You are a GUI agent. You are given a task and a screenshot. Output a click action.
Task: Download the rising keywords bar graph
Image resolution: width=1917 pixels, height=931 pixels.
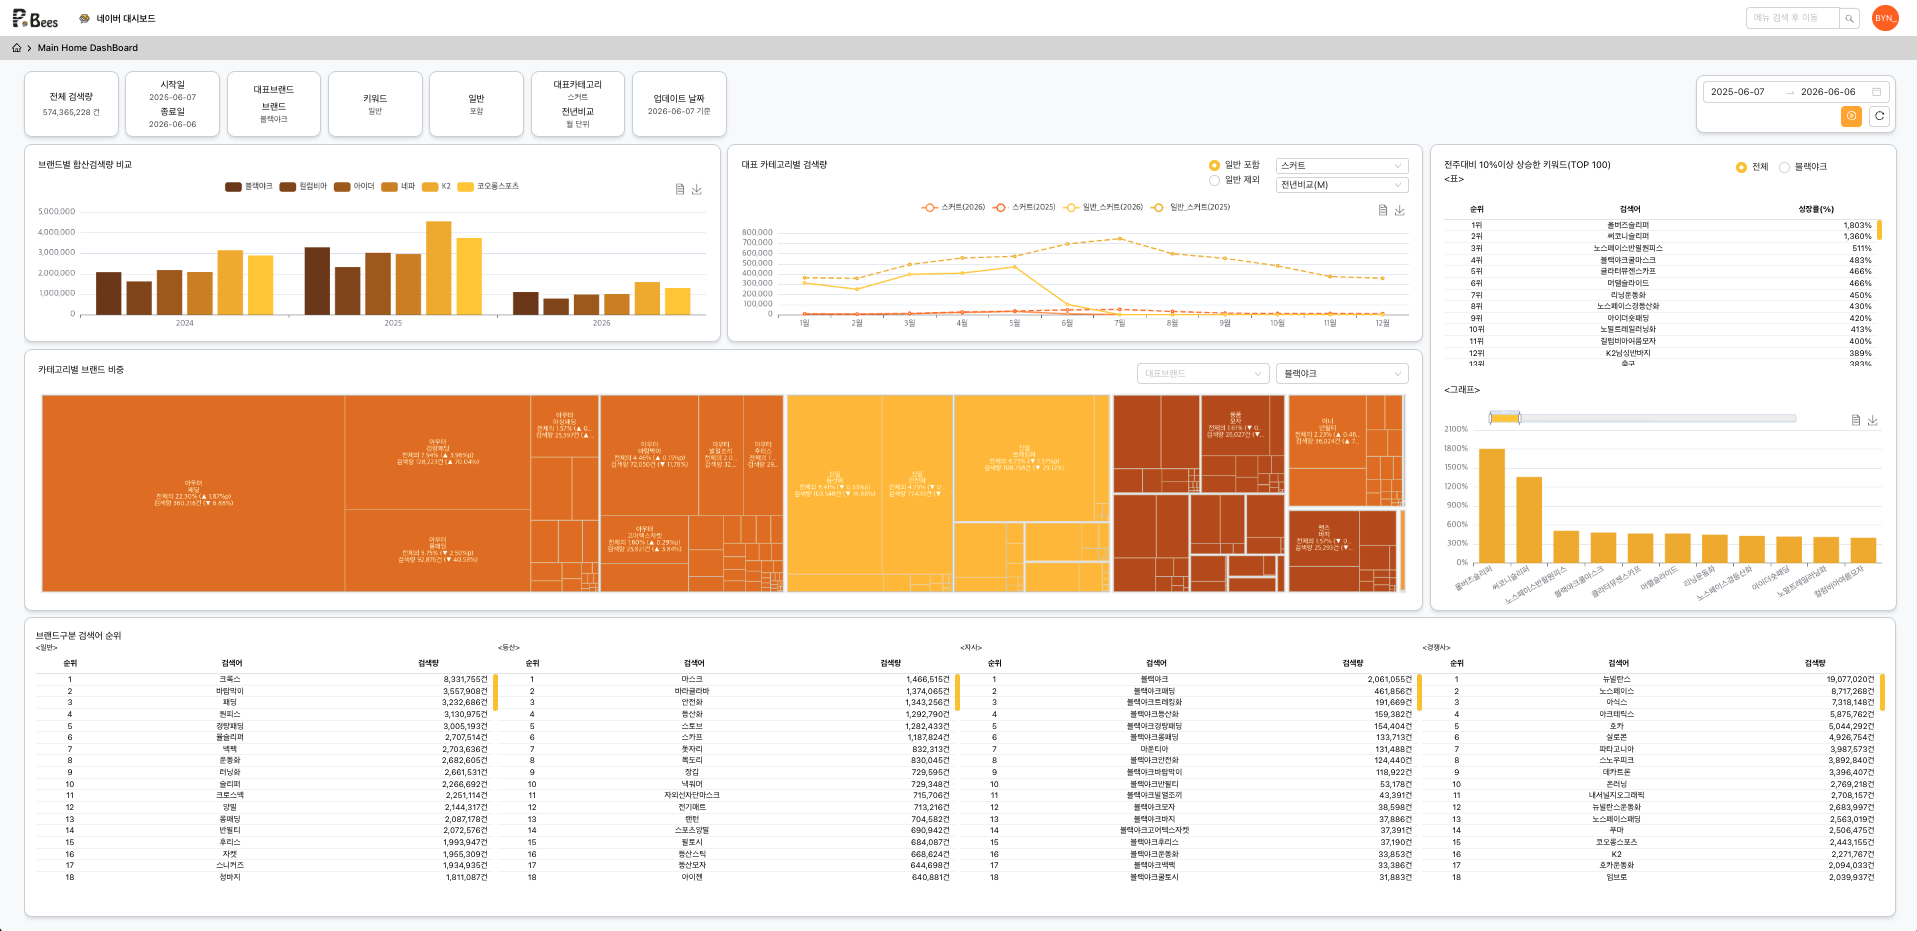pos(1873,420)
